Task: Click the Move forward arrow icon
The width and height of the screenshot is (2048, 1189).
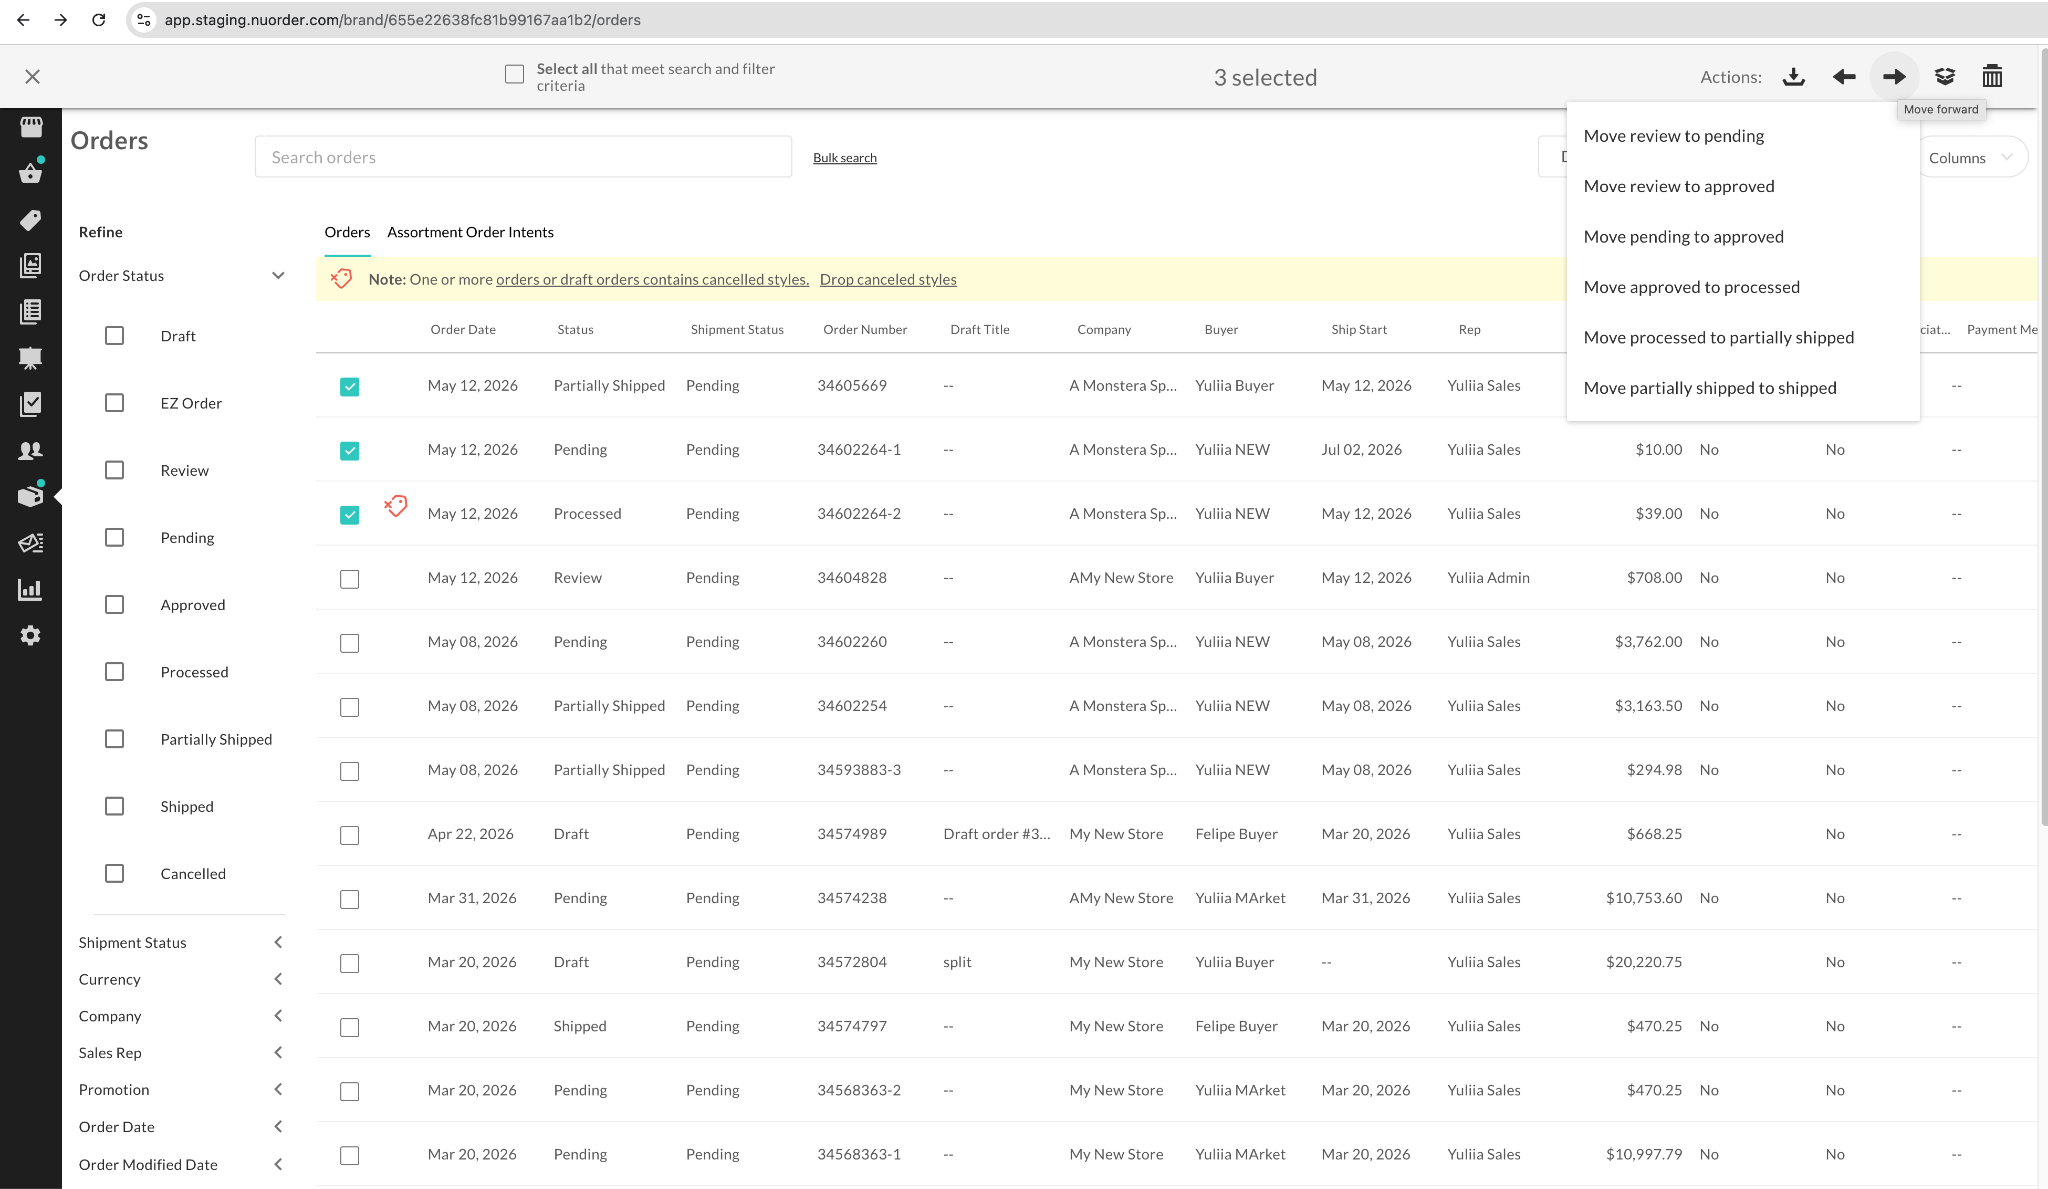Action: [x=1894, y=77]
